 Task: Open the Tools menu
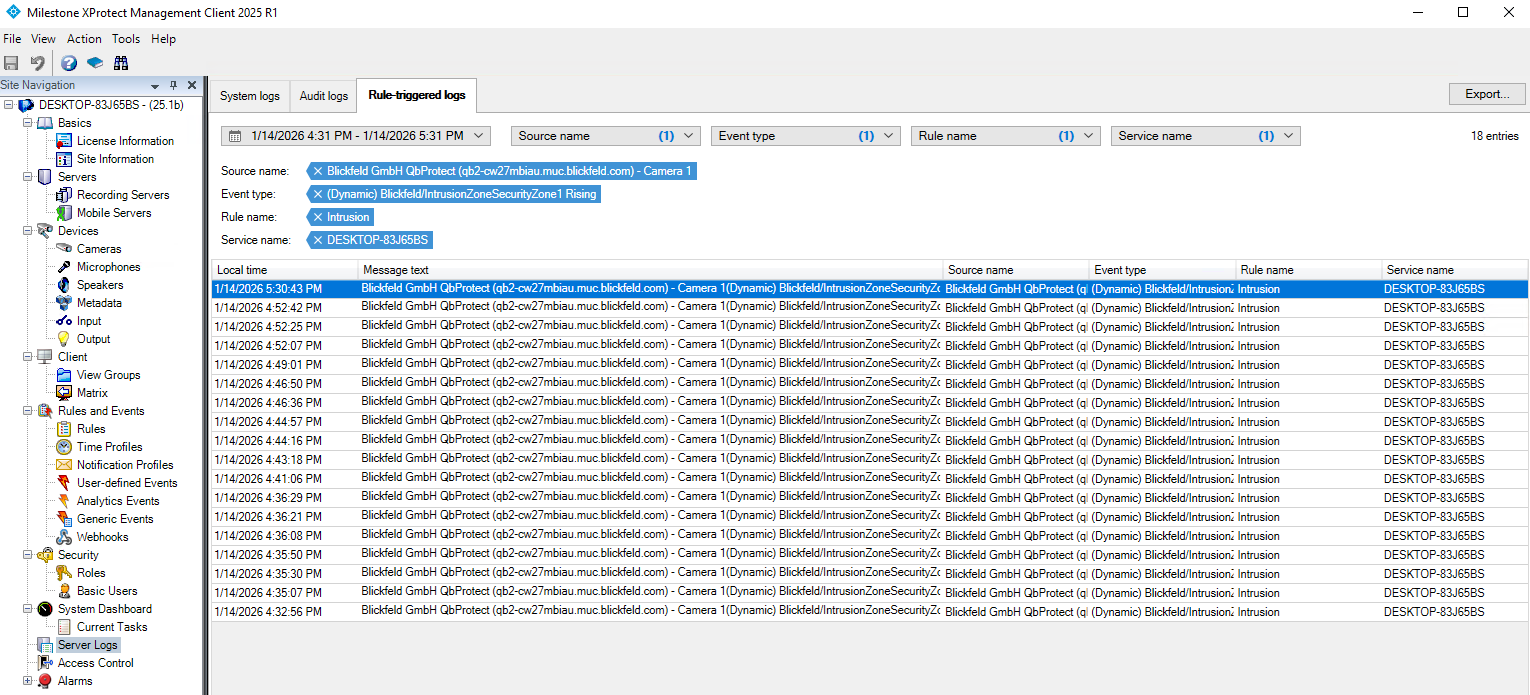tap(126, 39)
